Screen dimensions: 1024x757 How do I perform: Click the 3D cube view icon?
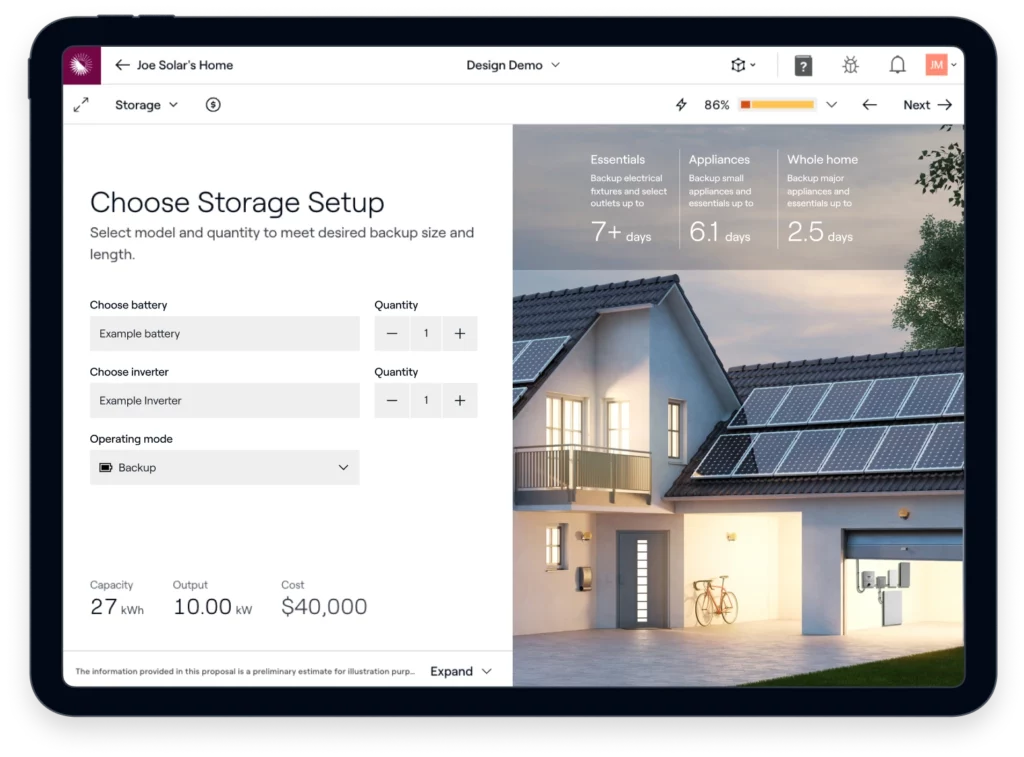click(738, 65)
